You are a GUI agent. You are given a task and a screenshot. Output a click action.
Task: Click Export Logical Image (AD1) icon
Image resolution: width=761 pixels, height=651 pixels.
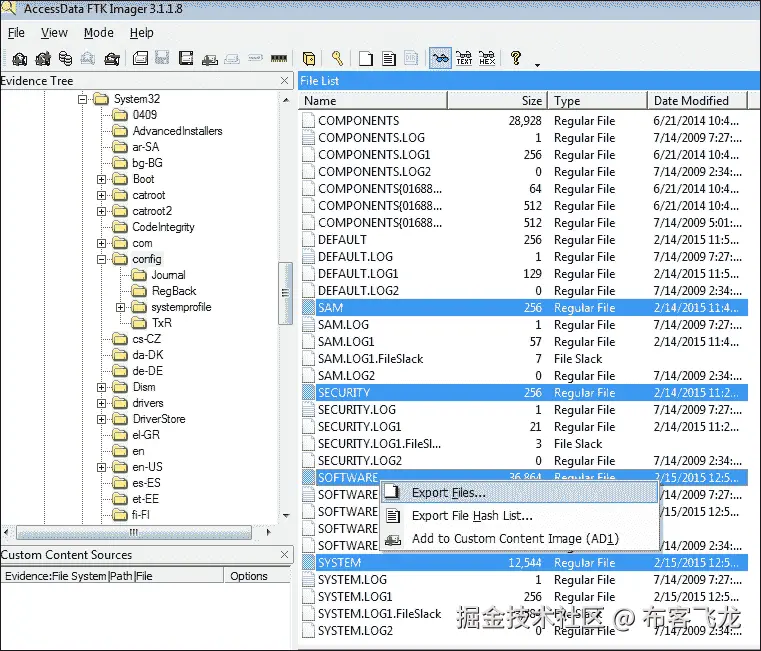pos(186,59)
